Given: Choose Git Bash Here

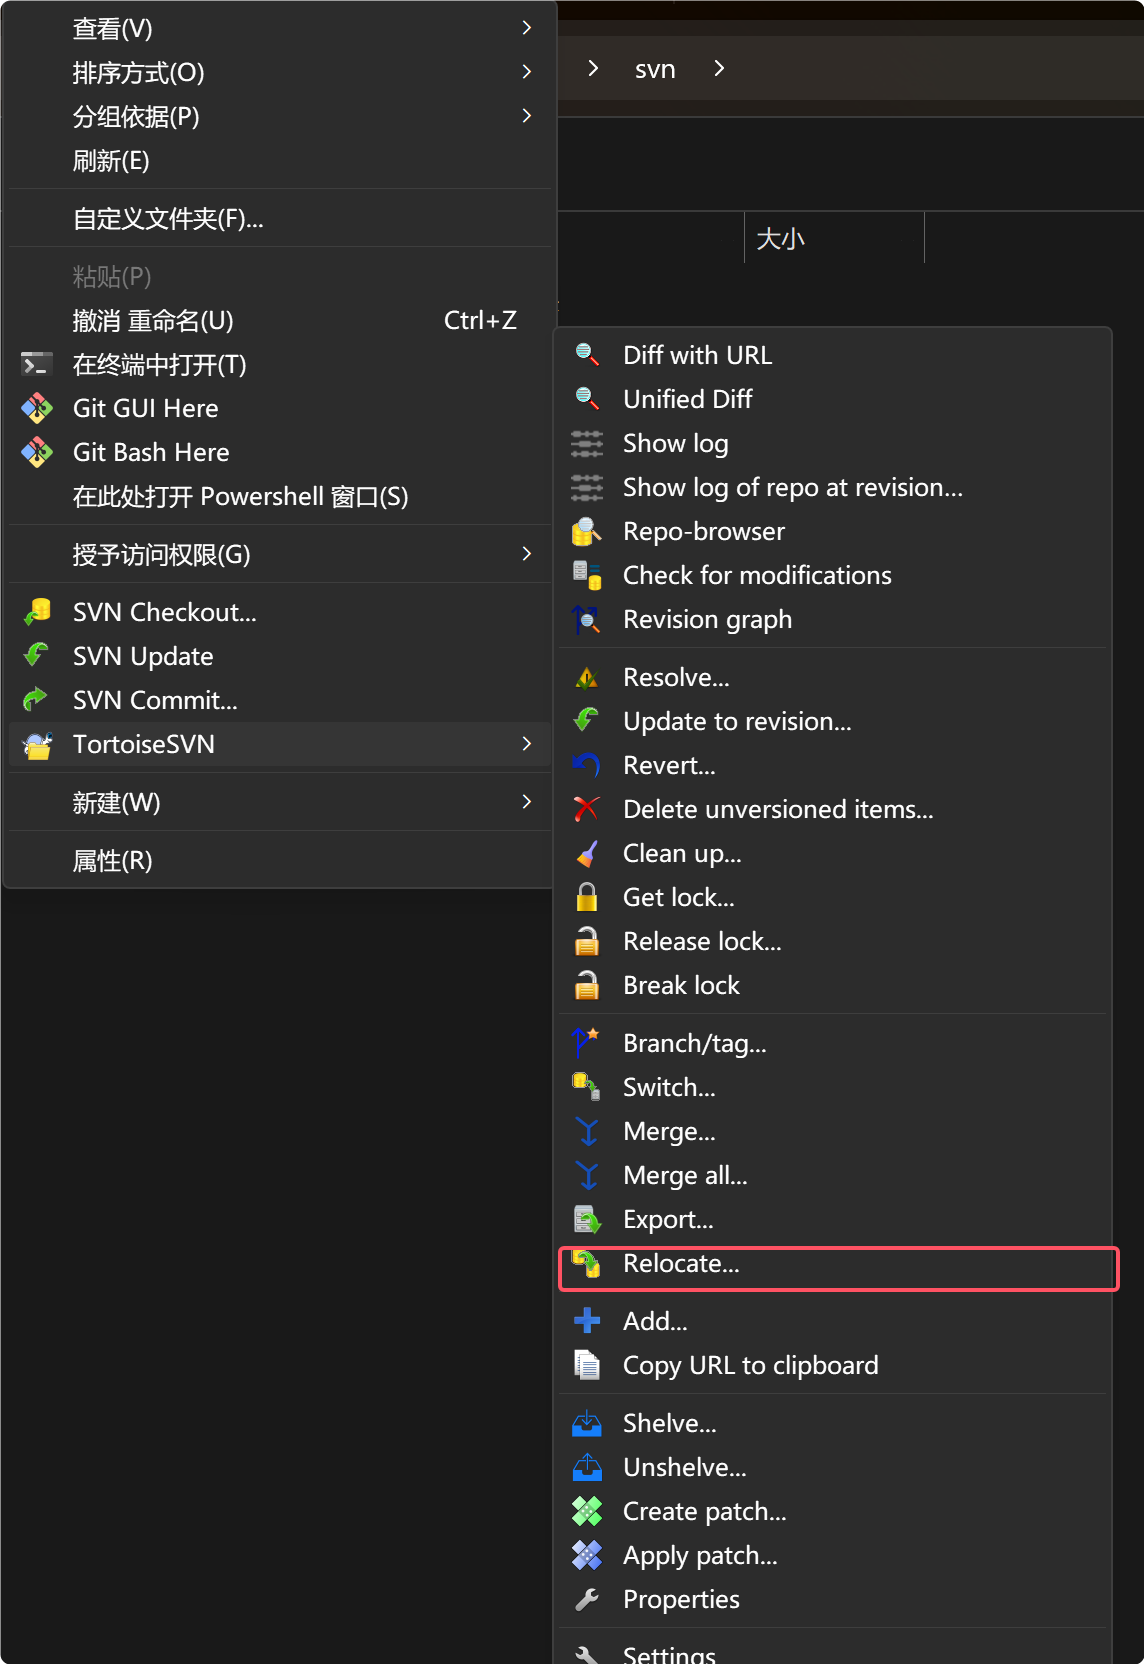Looking at the screenshot, I should coord(280,452).
